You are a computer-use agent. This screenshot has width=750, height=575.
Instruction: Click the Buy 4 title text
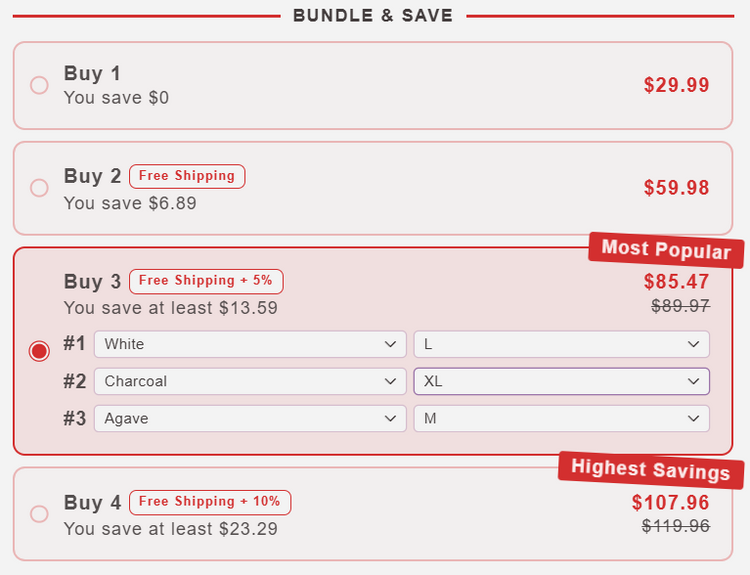pyautogui.click(x=92, y=502)
